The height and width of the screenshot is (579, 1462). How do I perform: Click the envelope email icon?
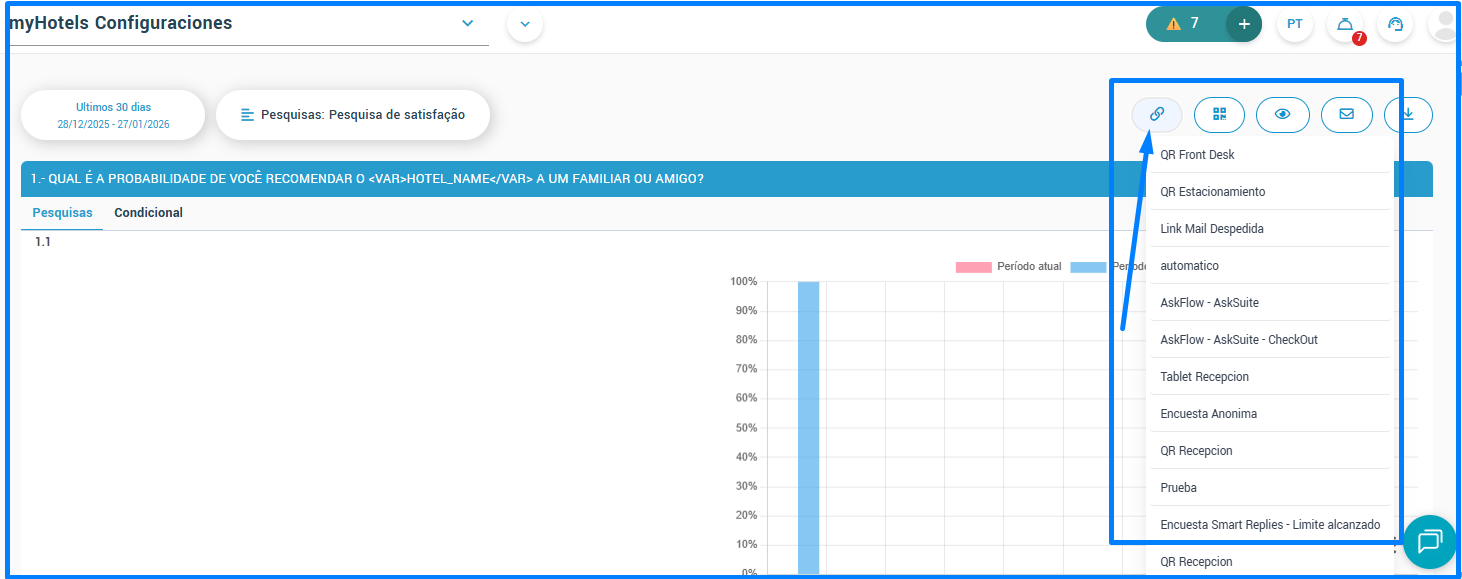1346,114
